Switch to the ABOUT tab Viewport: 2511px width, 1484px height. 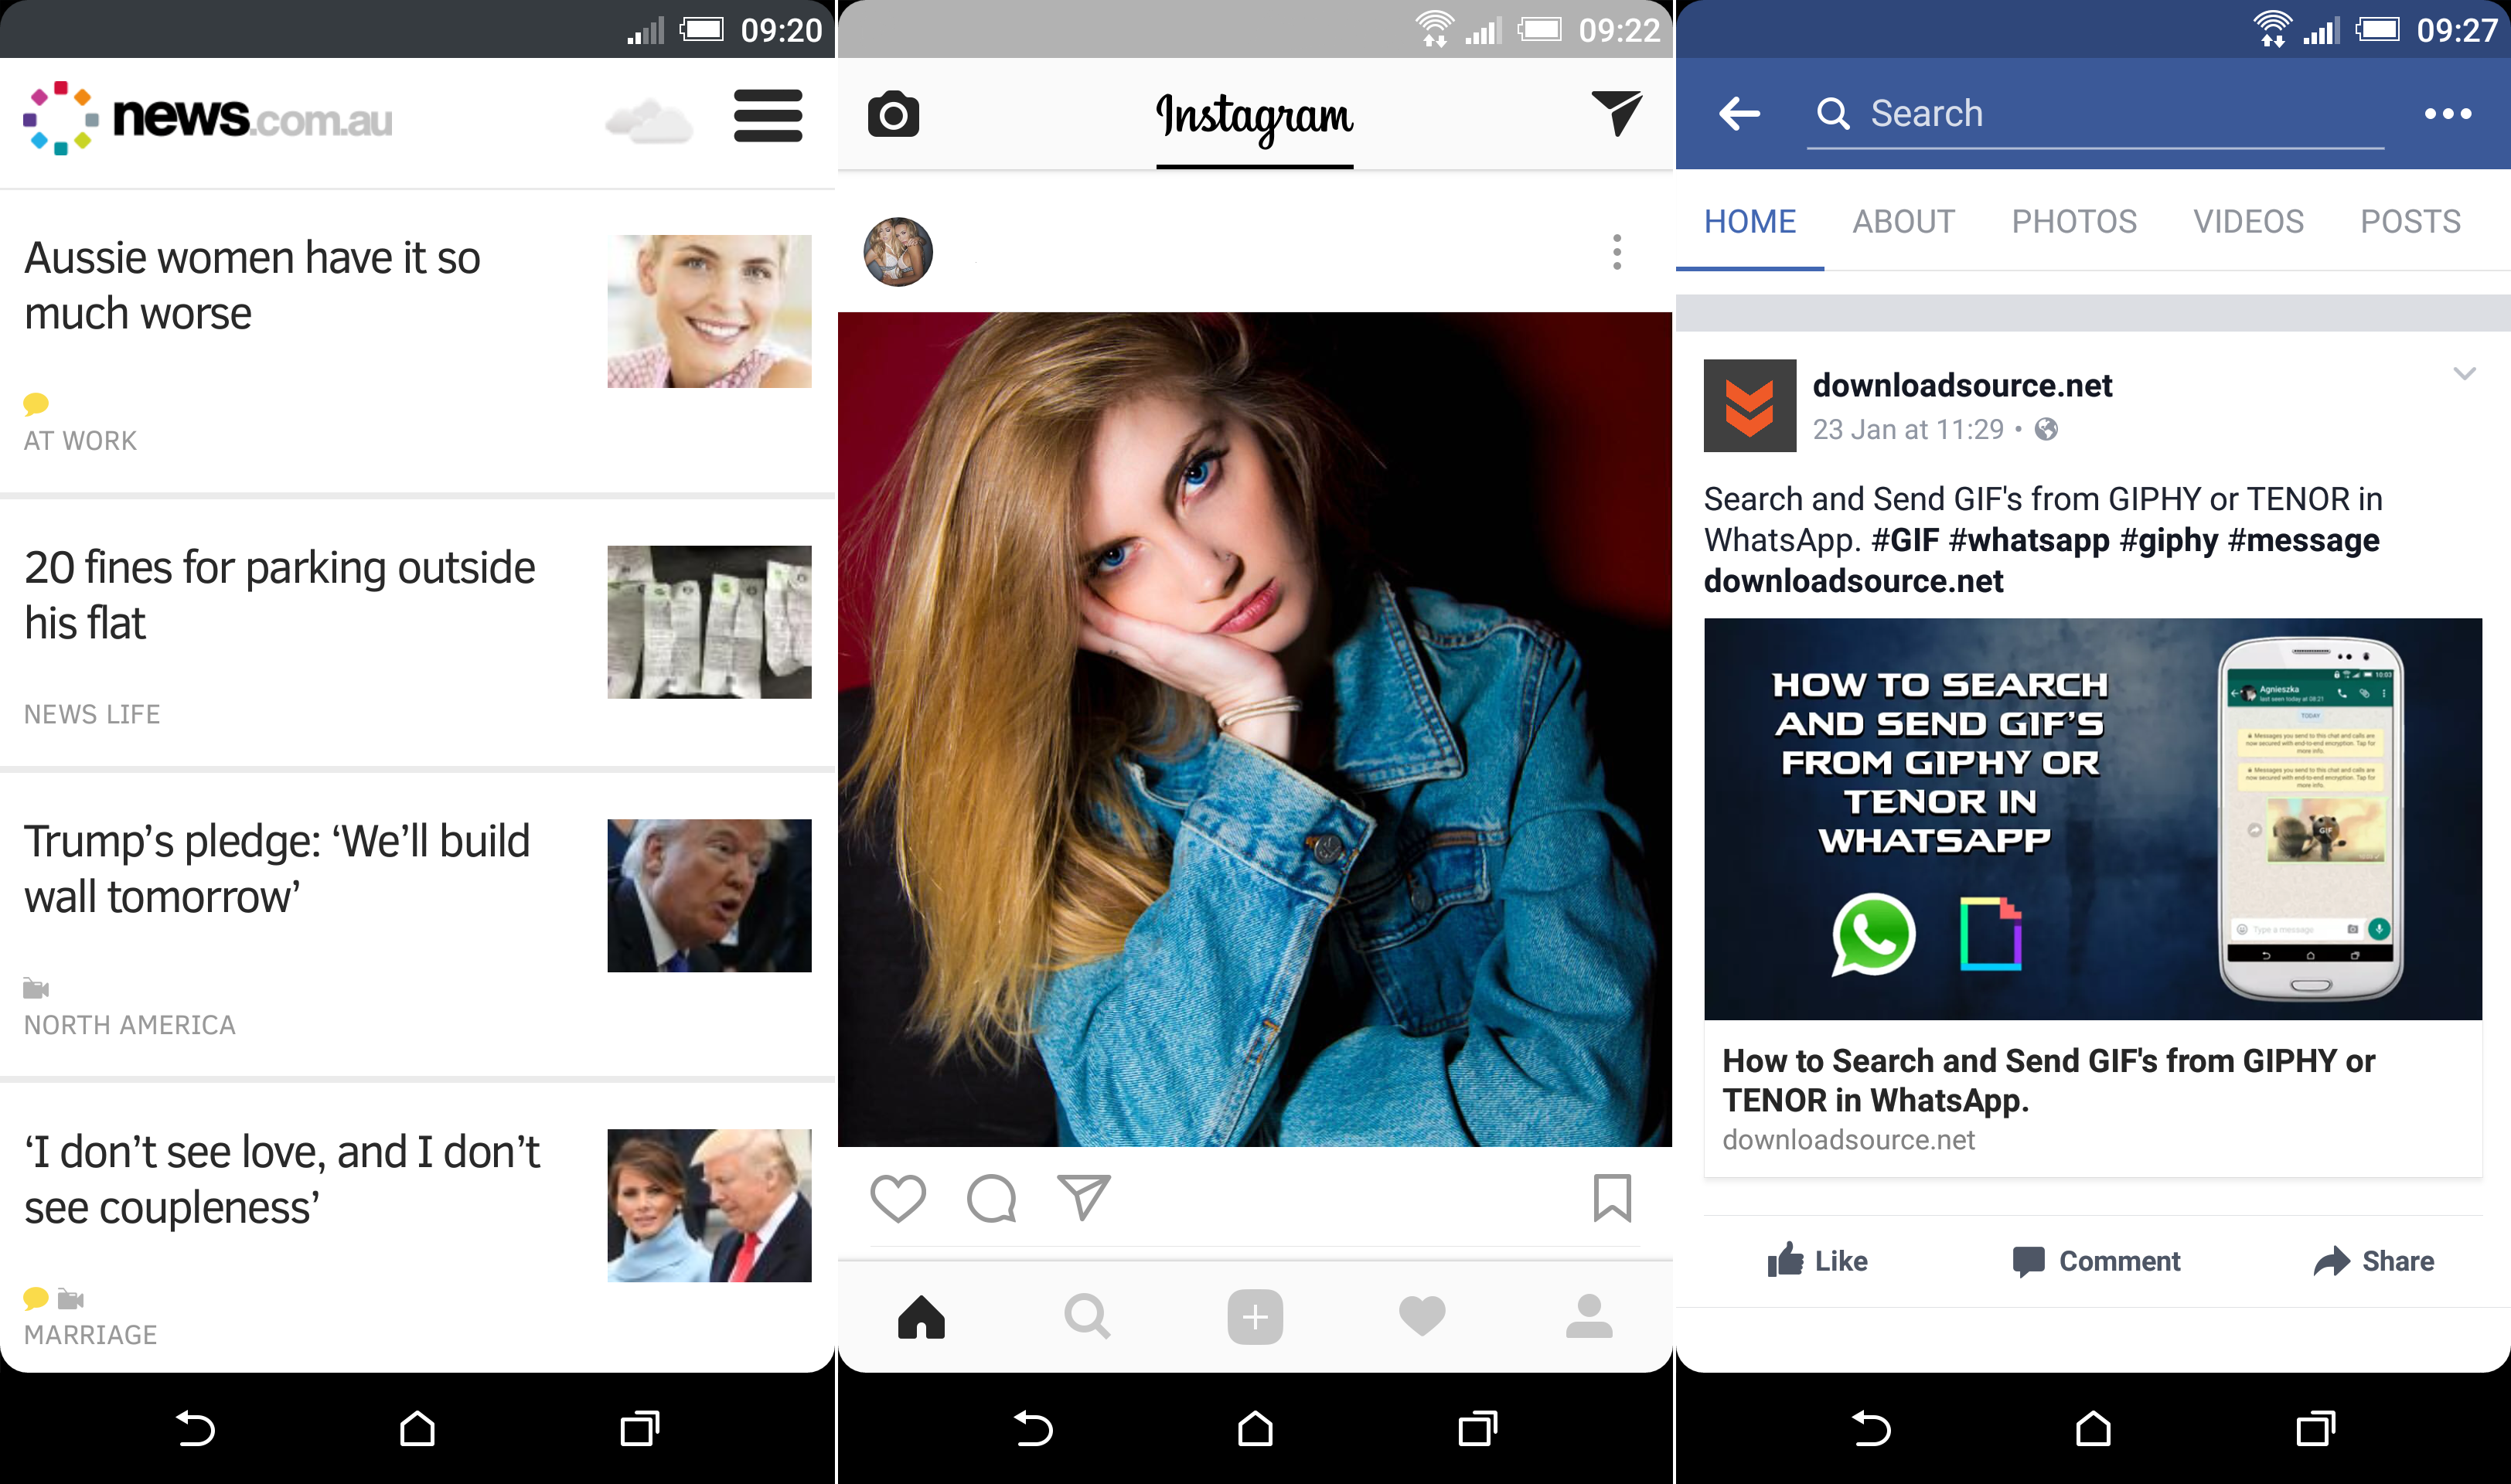1903,221
